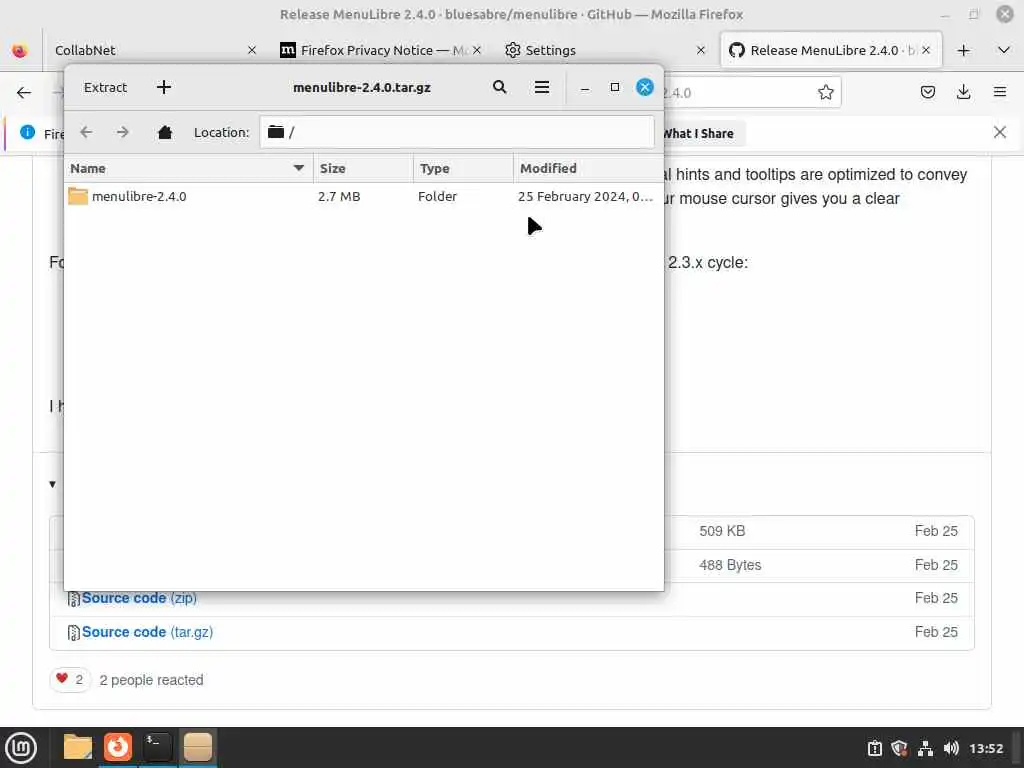1024x768 pixels.
Task: Click the Extract button in archive manager
Action: tap(105, 88)
